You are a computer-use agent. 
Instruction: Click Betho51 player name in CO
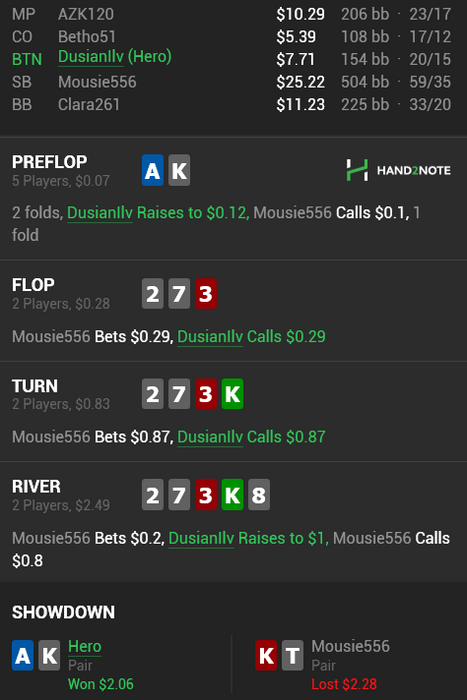pyautogui.click(x=87, y=37)
